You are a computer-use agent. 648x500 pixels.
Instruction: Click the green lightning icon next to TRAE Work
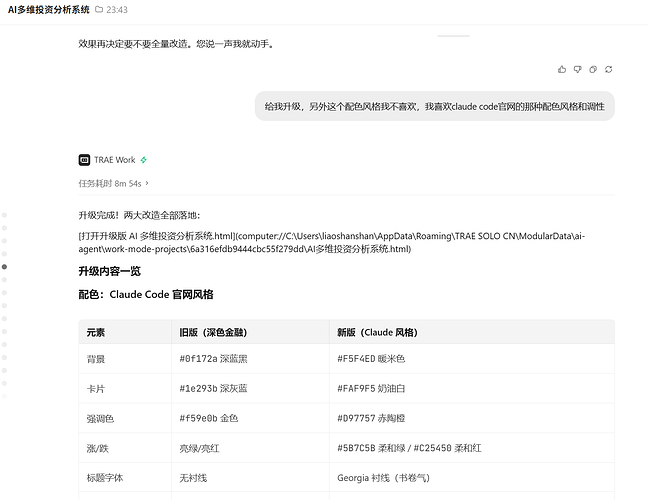143,160
